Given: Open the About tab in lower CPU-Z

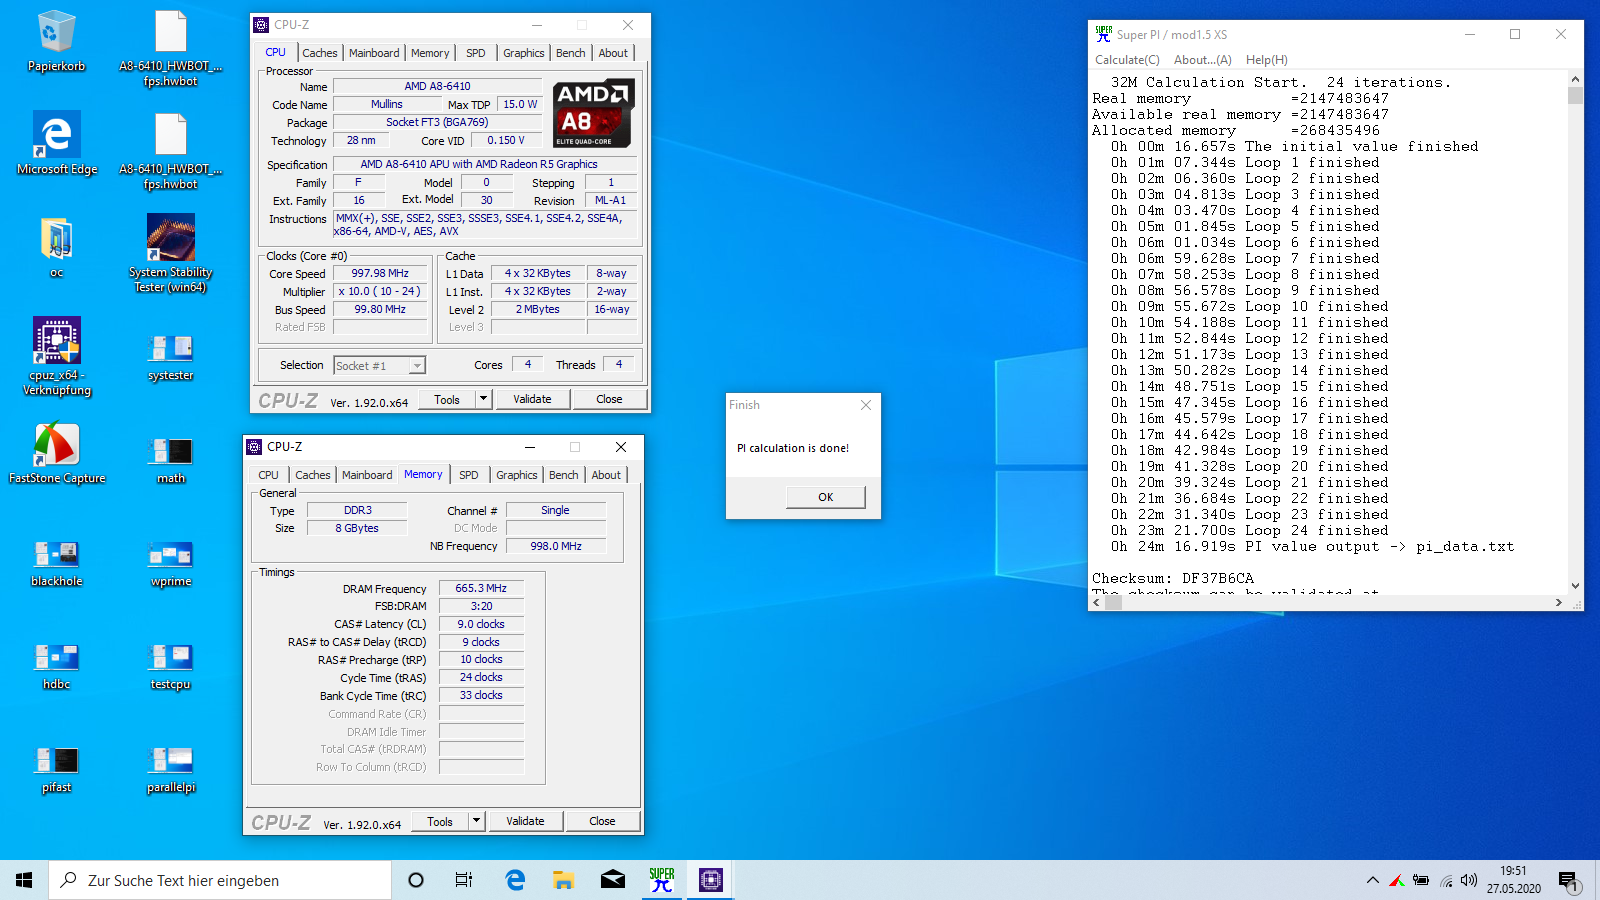Looking at the screenshot, I should coord(606,475).
